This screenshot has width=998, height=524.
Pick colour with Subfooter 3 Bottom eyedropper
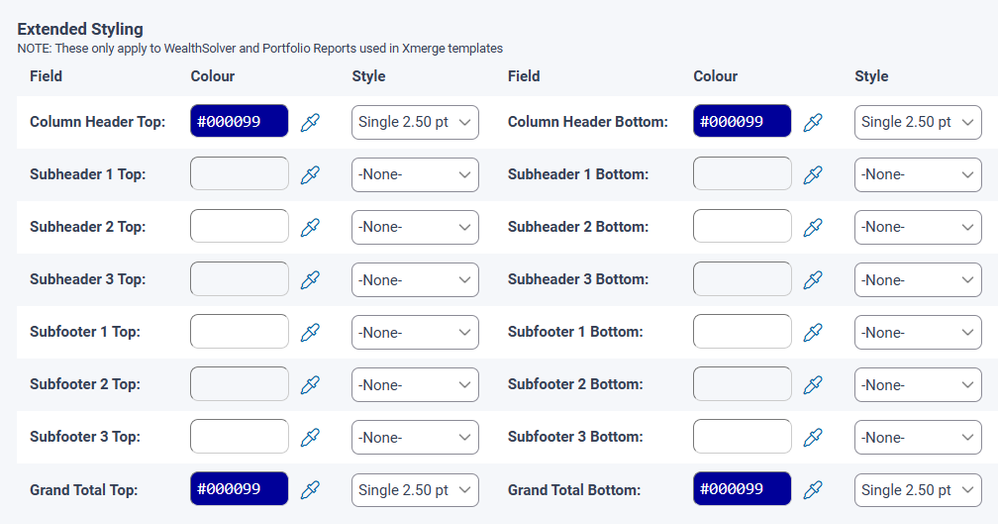[814, 437]
